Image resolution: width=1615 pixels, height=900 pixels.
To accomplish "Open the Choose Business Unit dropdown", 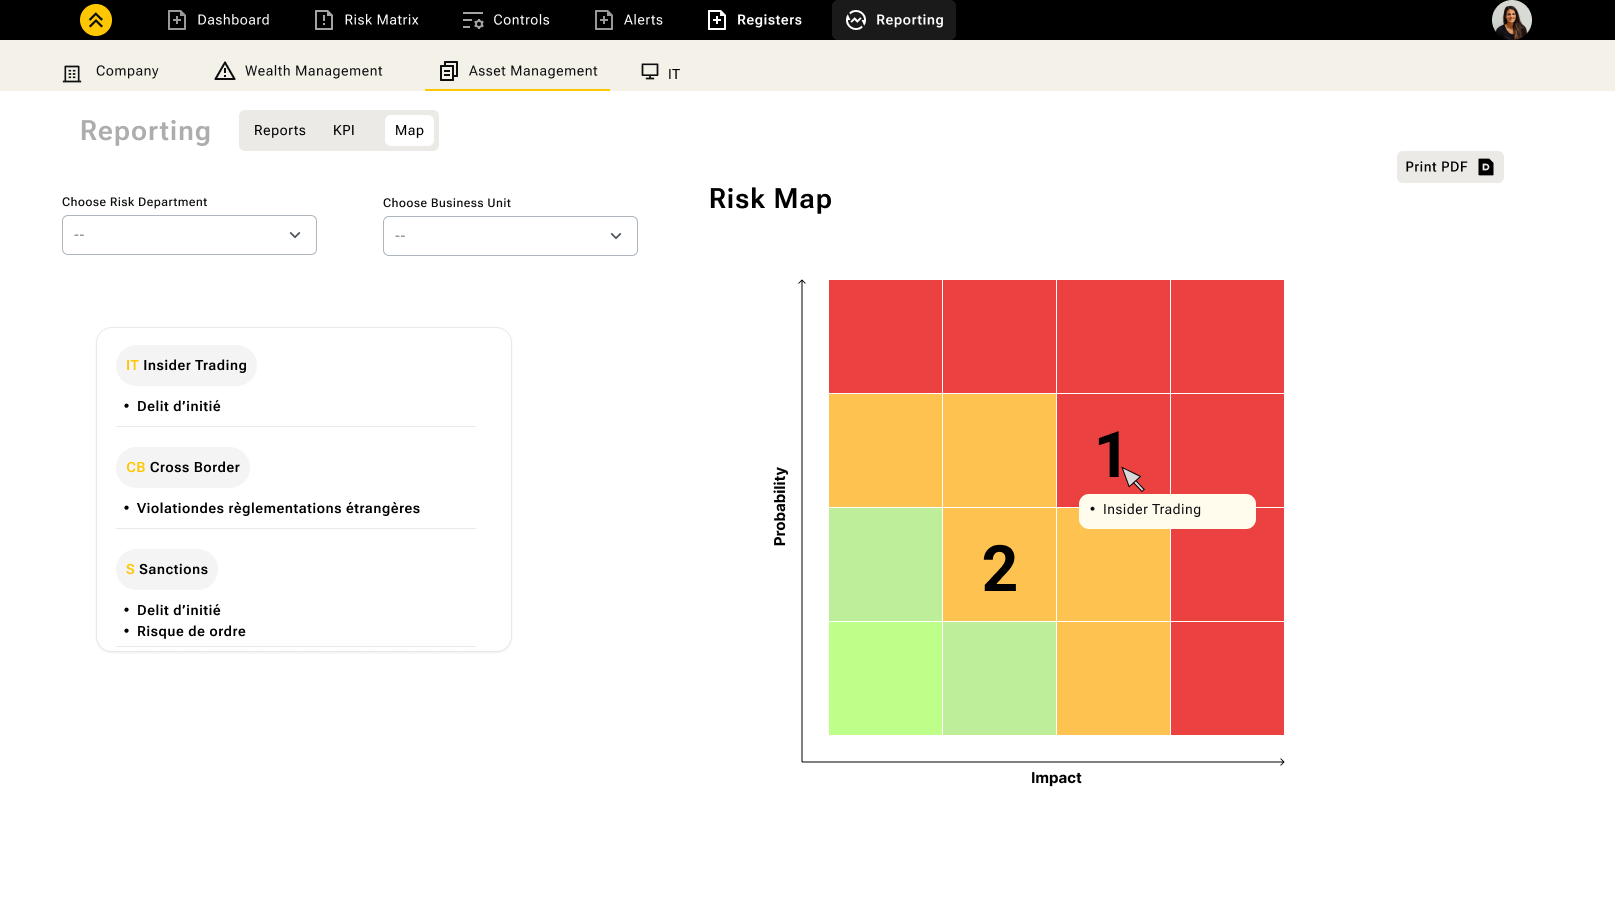I will tap(510, 236).
